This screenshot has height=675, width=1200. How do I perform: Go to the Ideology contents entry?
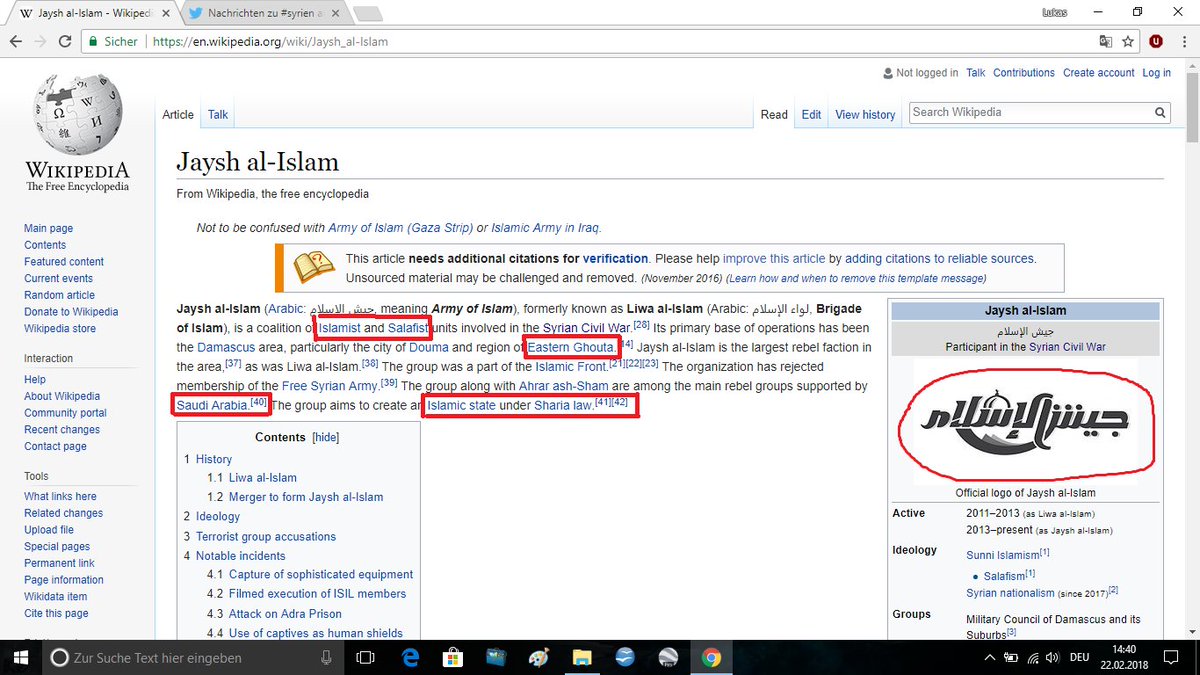point(218,517)
